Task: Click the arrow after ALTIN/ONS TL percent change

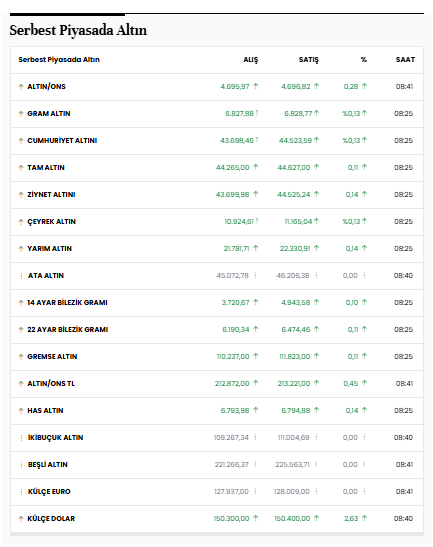Action: coord(364,383)
